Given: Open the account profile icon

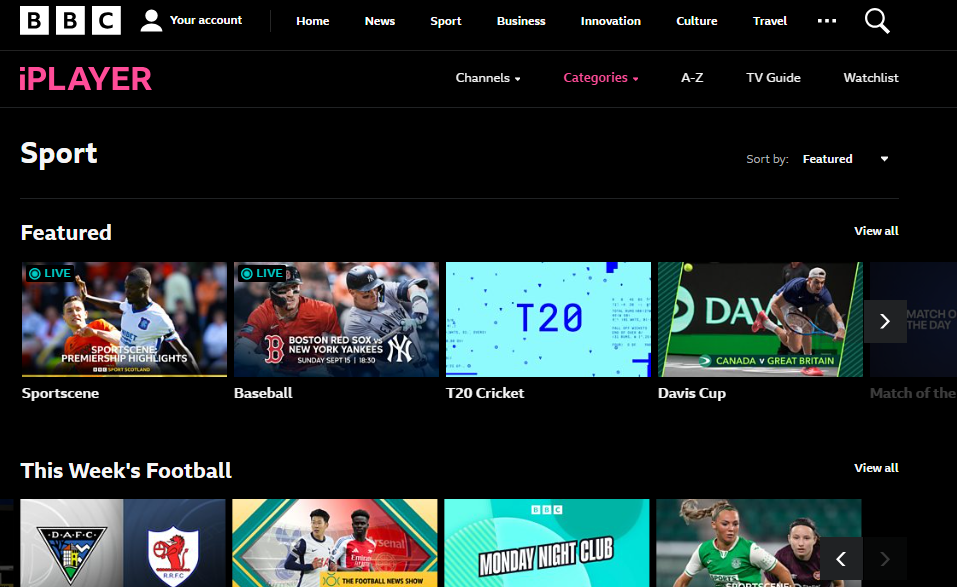Looking at the screenshot, I should pyautogui.click(x=151, y=20).
